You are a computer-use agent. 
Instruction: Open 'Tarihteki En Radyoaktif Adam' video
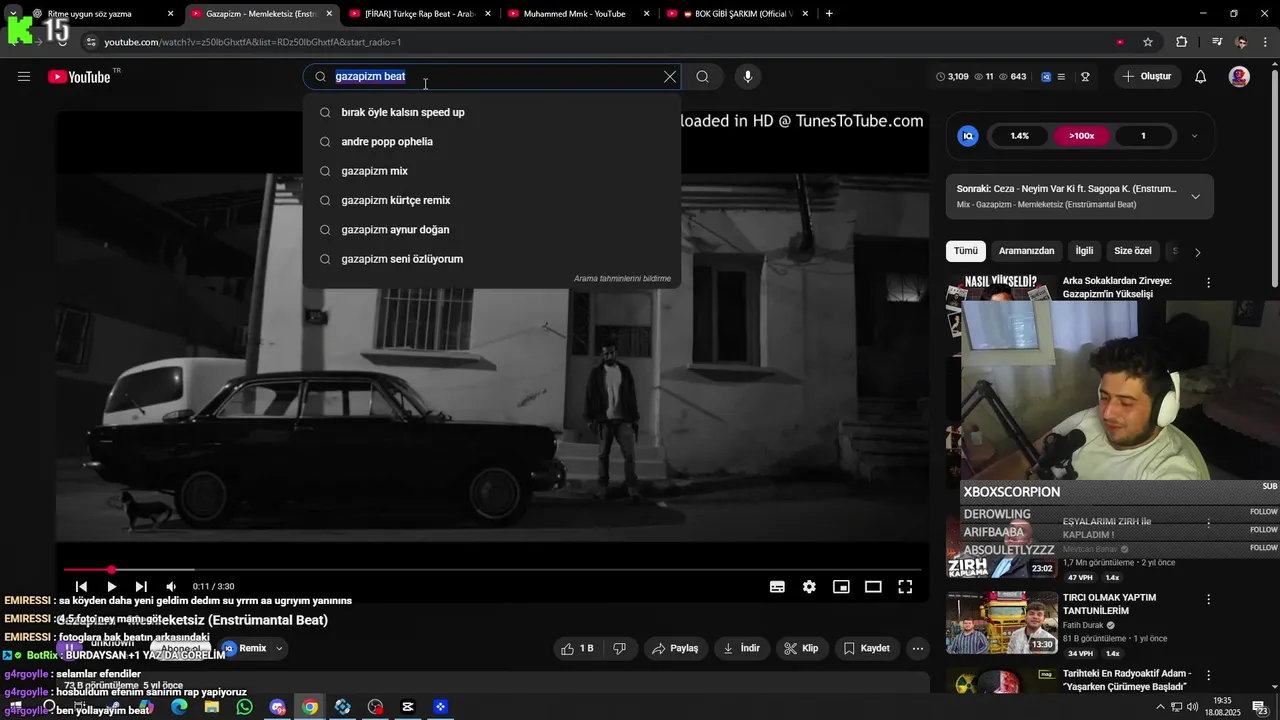pos(1127,680)
